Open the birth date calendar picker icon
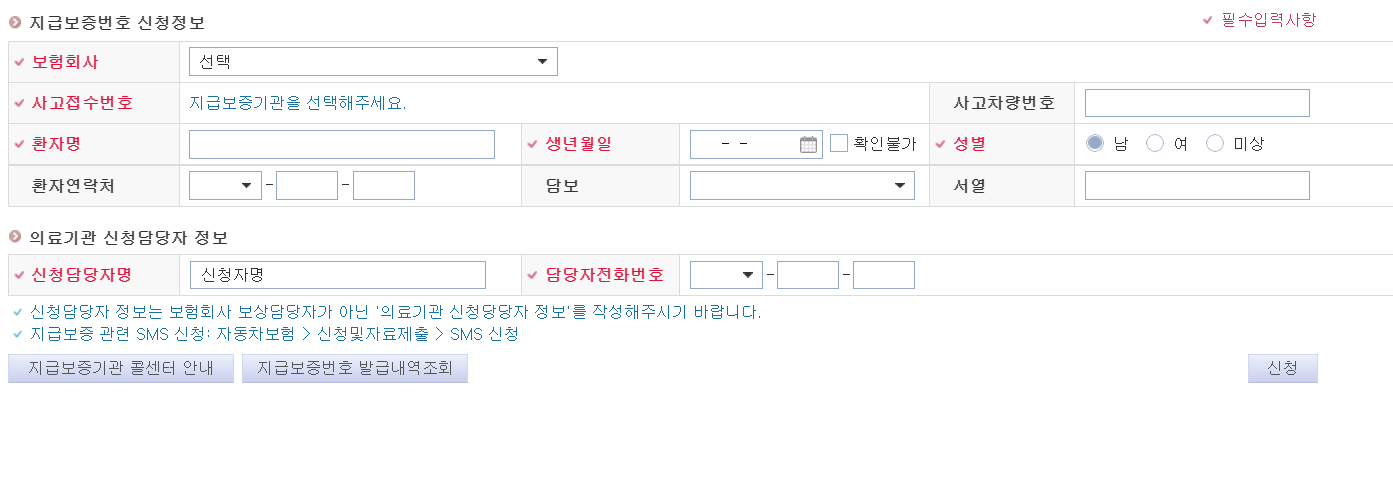 click(809, 144)
